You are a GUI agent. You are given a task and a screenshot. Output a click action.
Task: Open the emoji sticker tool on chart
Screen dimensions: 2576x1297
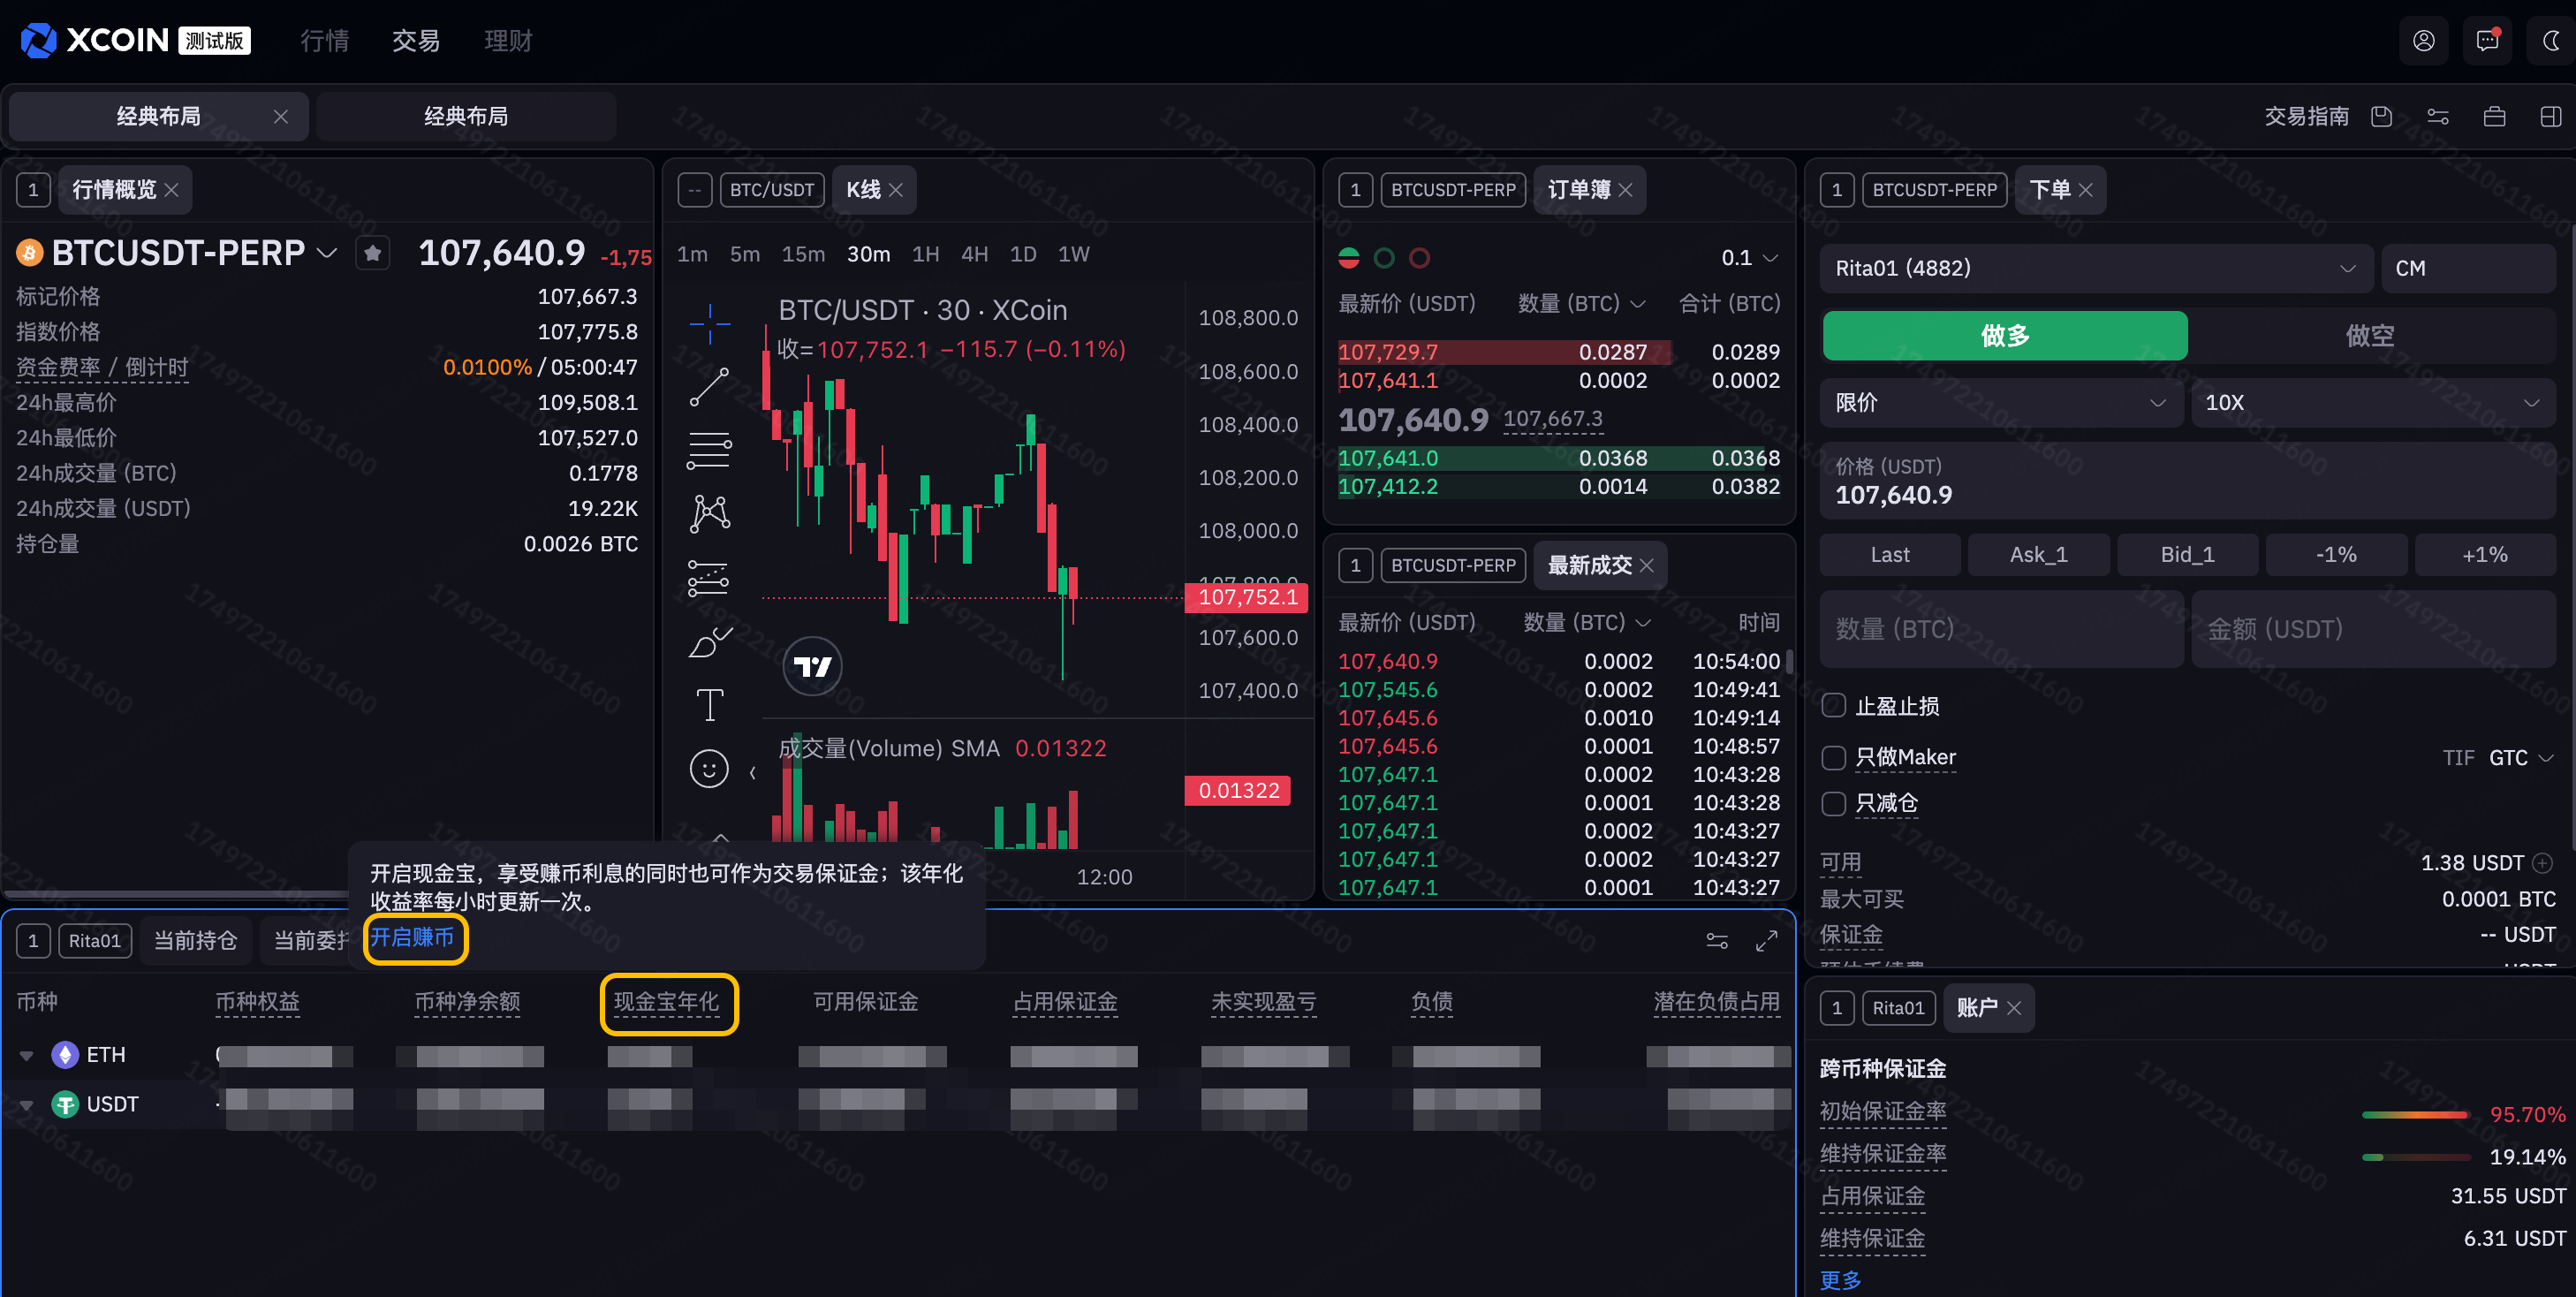pyautogui.click(x=709, y=769)
